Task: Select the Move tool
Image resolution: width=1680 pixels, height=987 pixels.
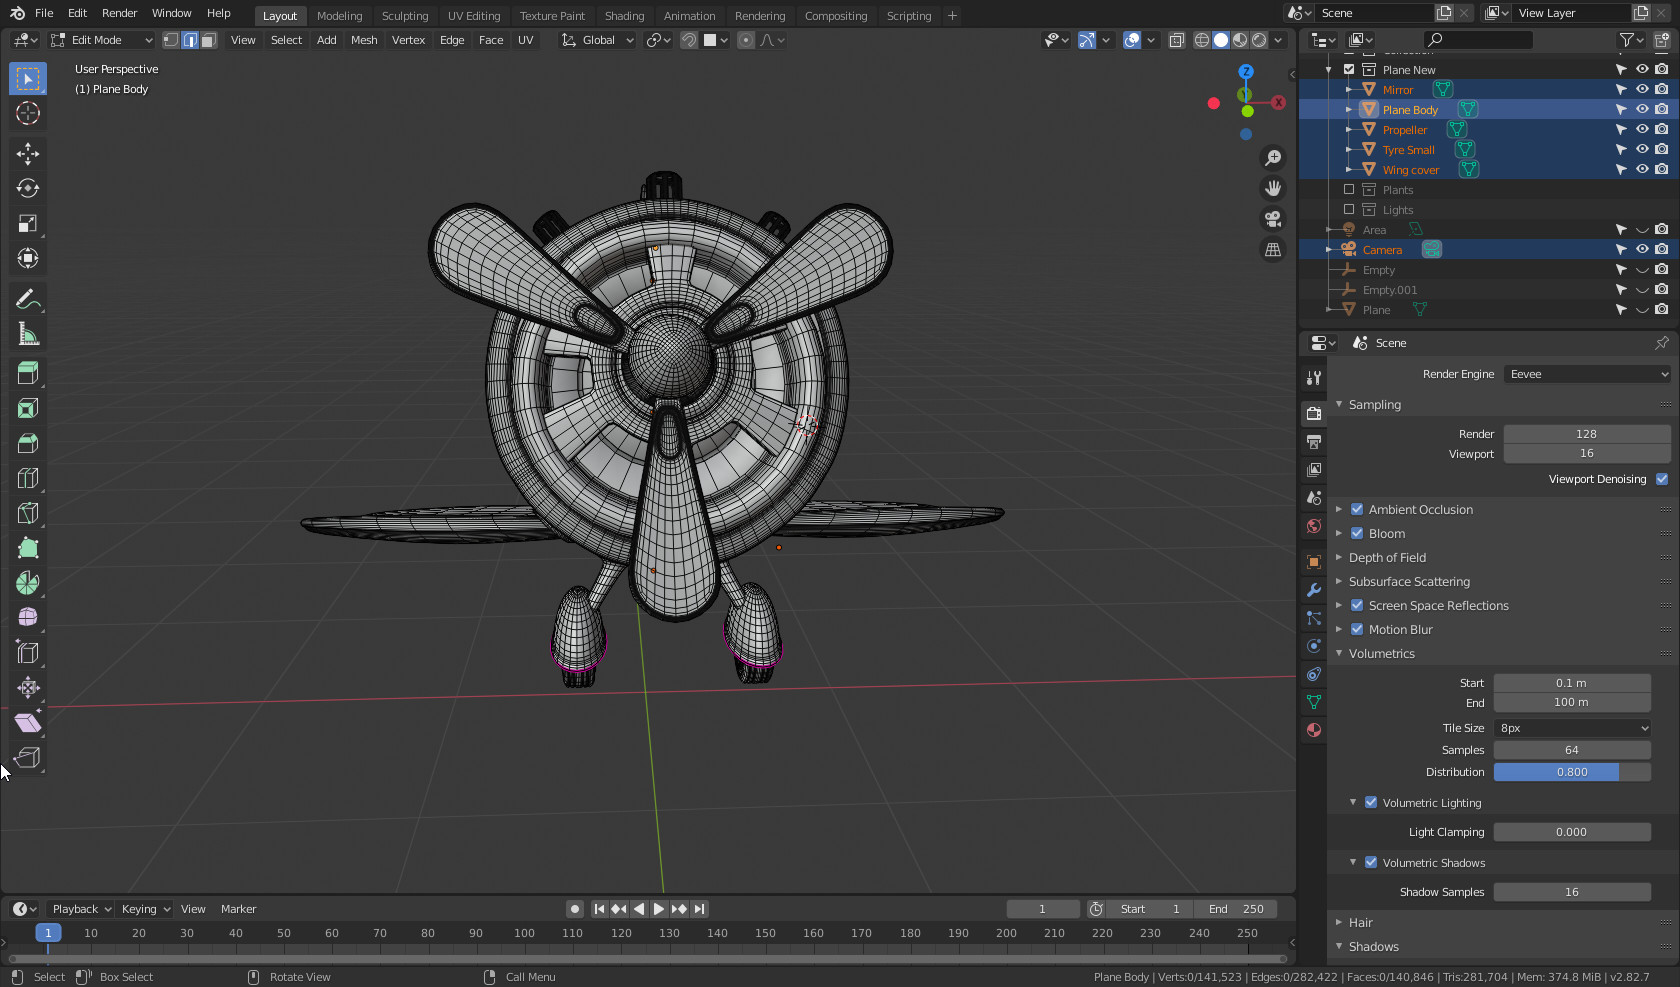Action: click(x=27, y=153)
